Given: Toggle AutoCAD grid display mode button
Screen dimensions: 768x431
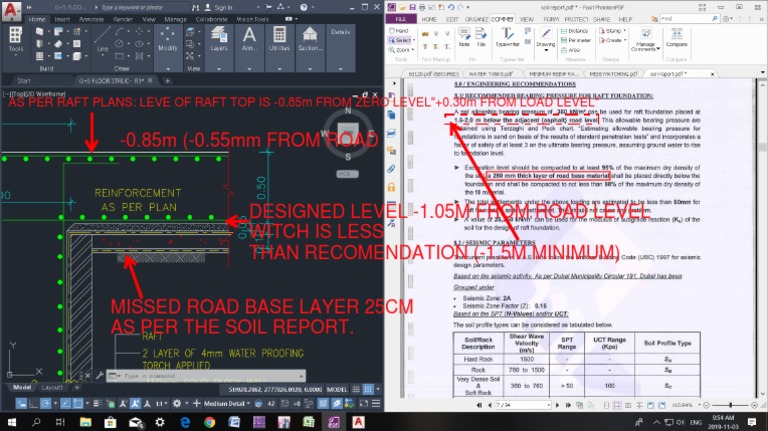Looking at the screenshot, I should (367, 389).
